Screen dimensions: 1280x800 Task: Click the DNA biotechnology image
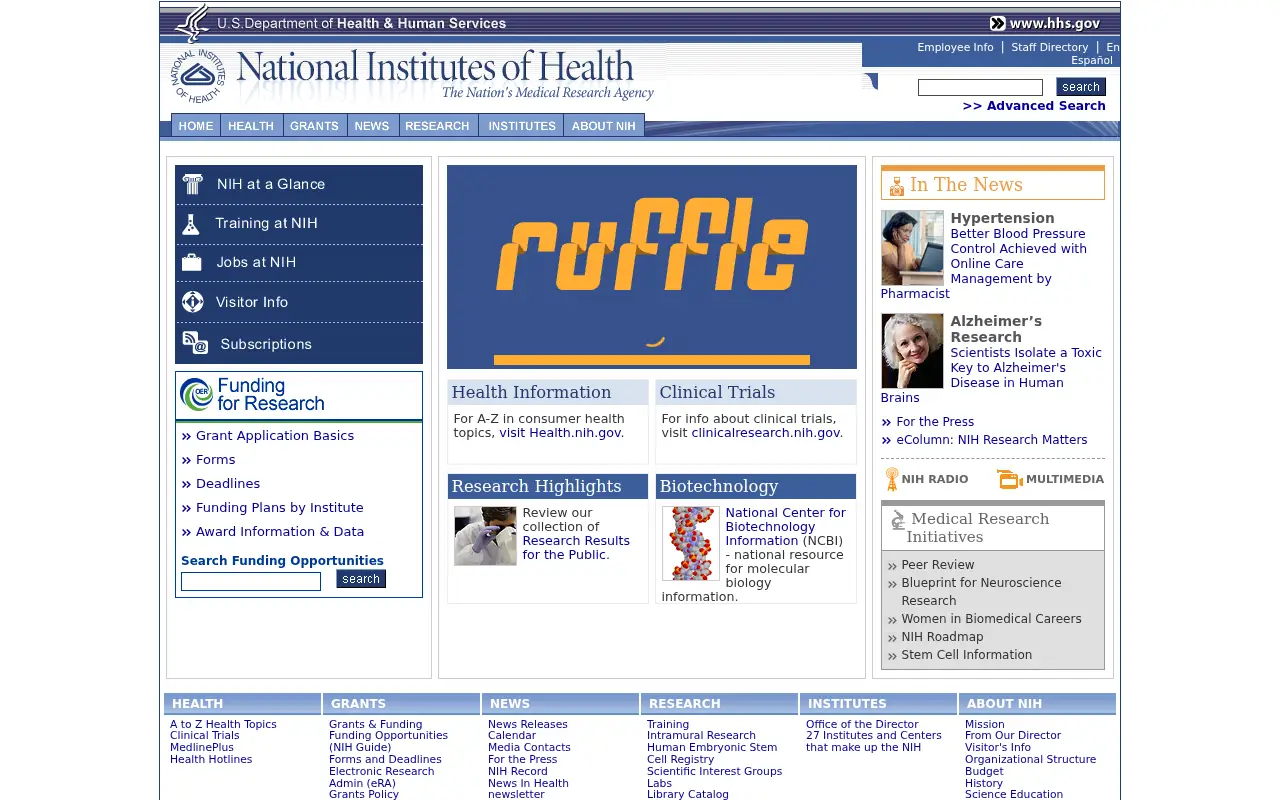pyautogui.click(x=691, y=543)
